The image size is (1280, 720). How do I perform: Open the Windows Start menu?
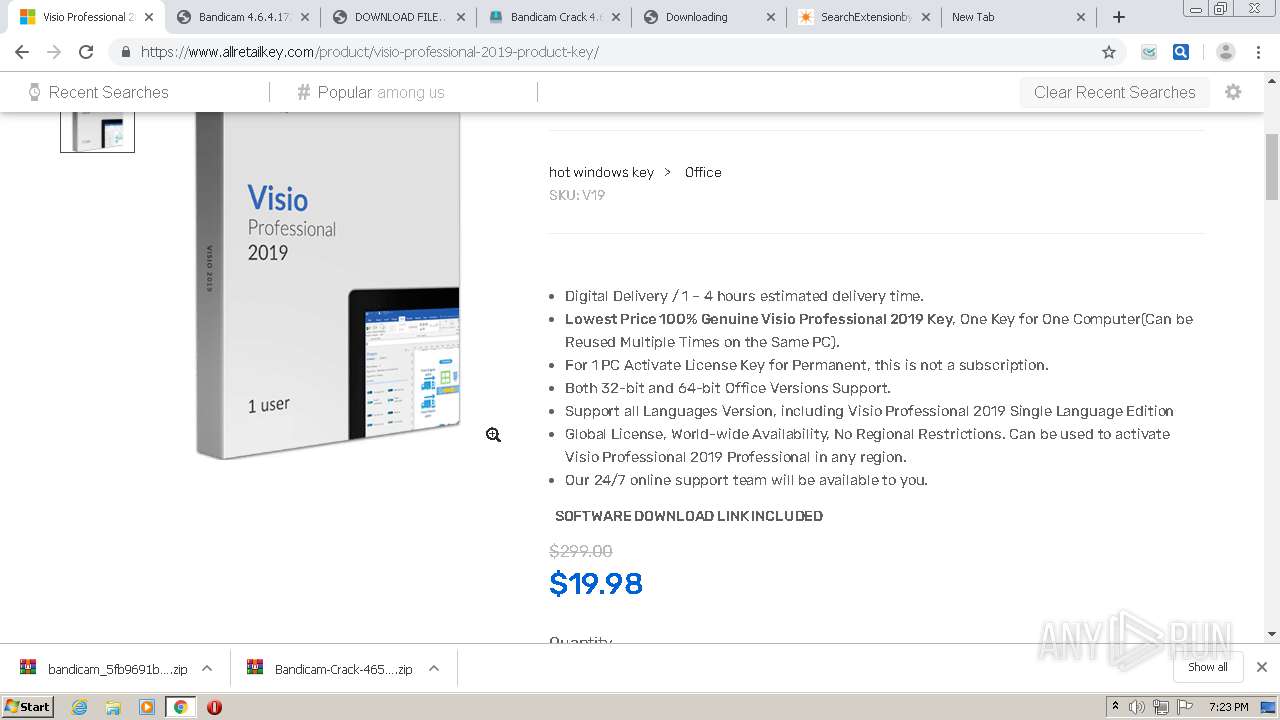[28, 707]
